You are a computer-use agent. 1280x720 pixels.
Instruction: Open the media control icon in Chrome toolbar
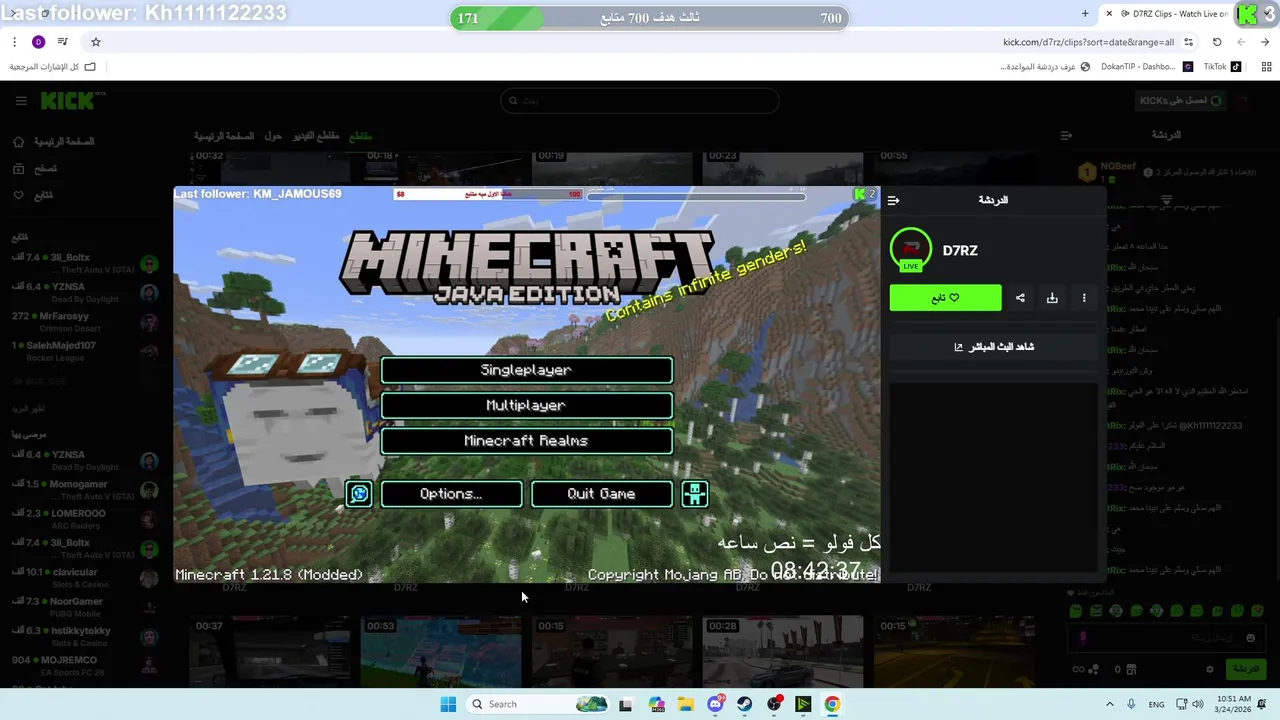coord(63,42)
